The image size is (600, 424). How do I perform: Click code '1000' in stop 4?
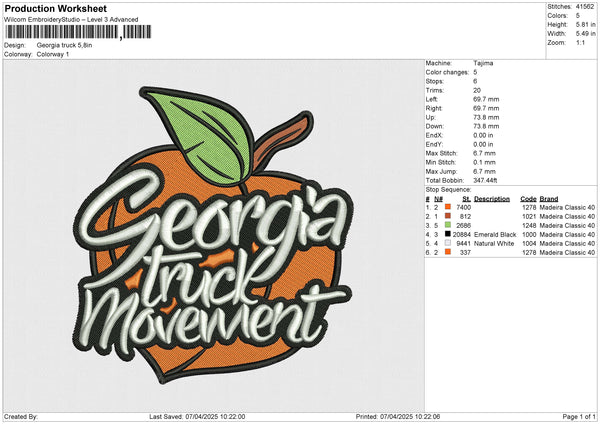tap(529, 235)
